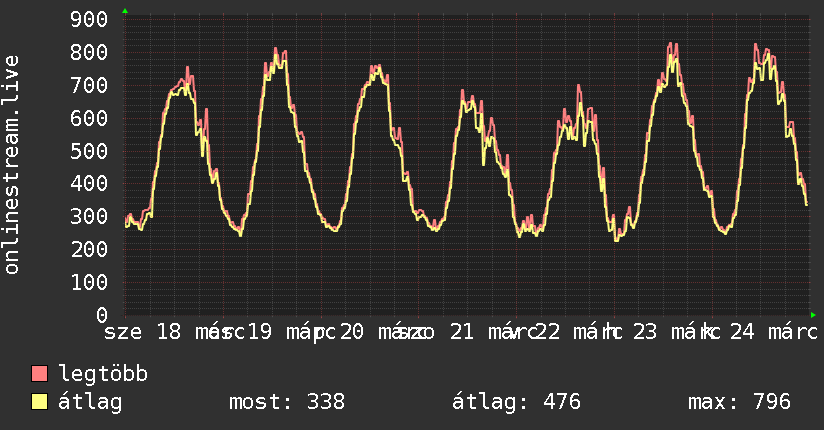Screen dimensions: 824x430
Task: Click the 600 y-axis label
Action: pyautogui.click(x=89, y=118)
